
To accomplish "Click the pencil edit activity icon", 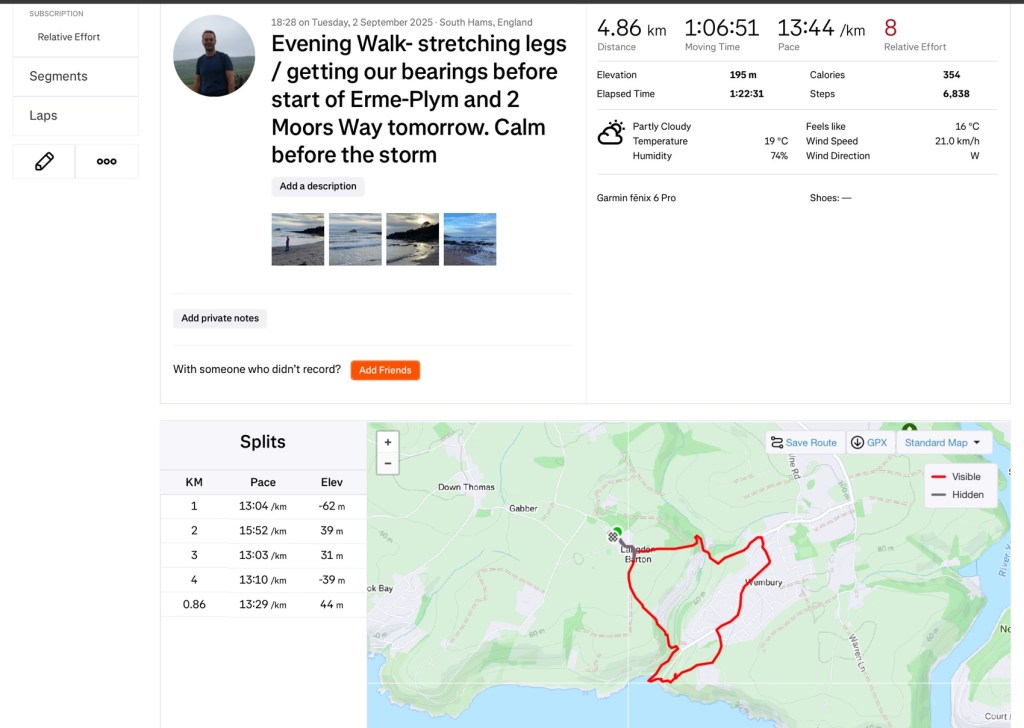I will click(x=44, y=162).
